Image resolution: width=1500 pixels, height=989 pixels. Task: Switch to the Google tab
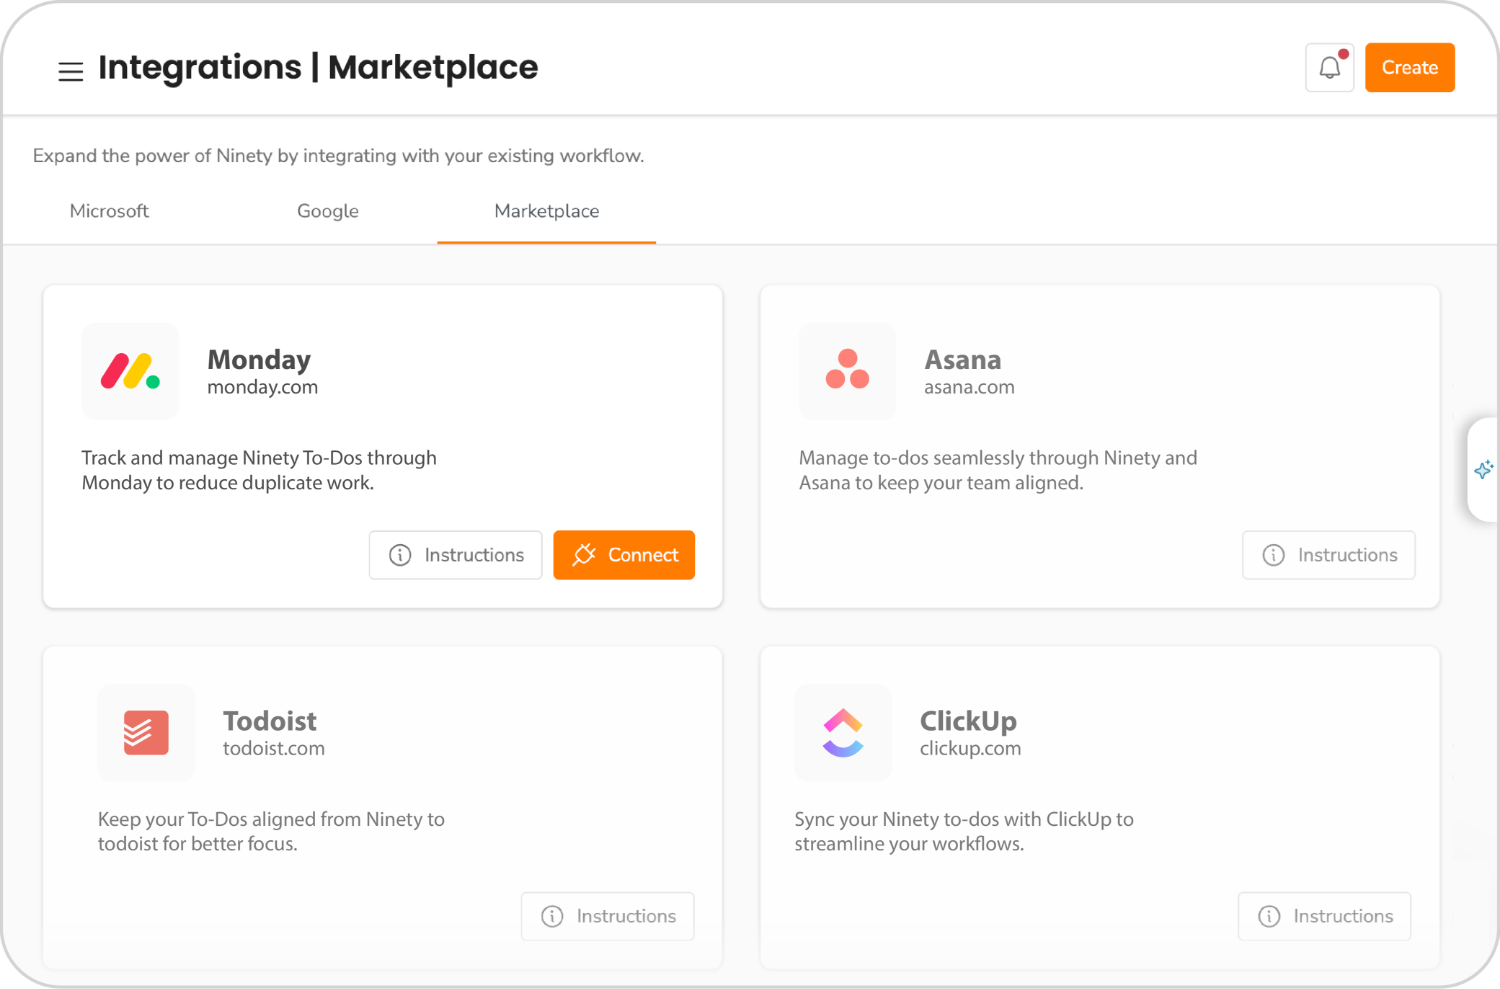[x=327, y=211]
